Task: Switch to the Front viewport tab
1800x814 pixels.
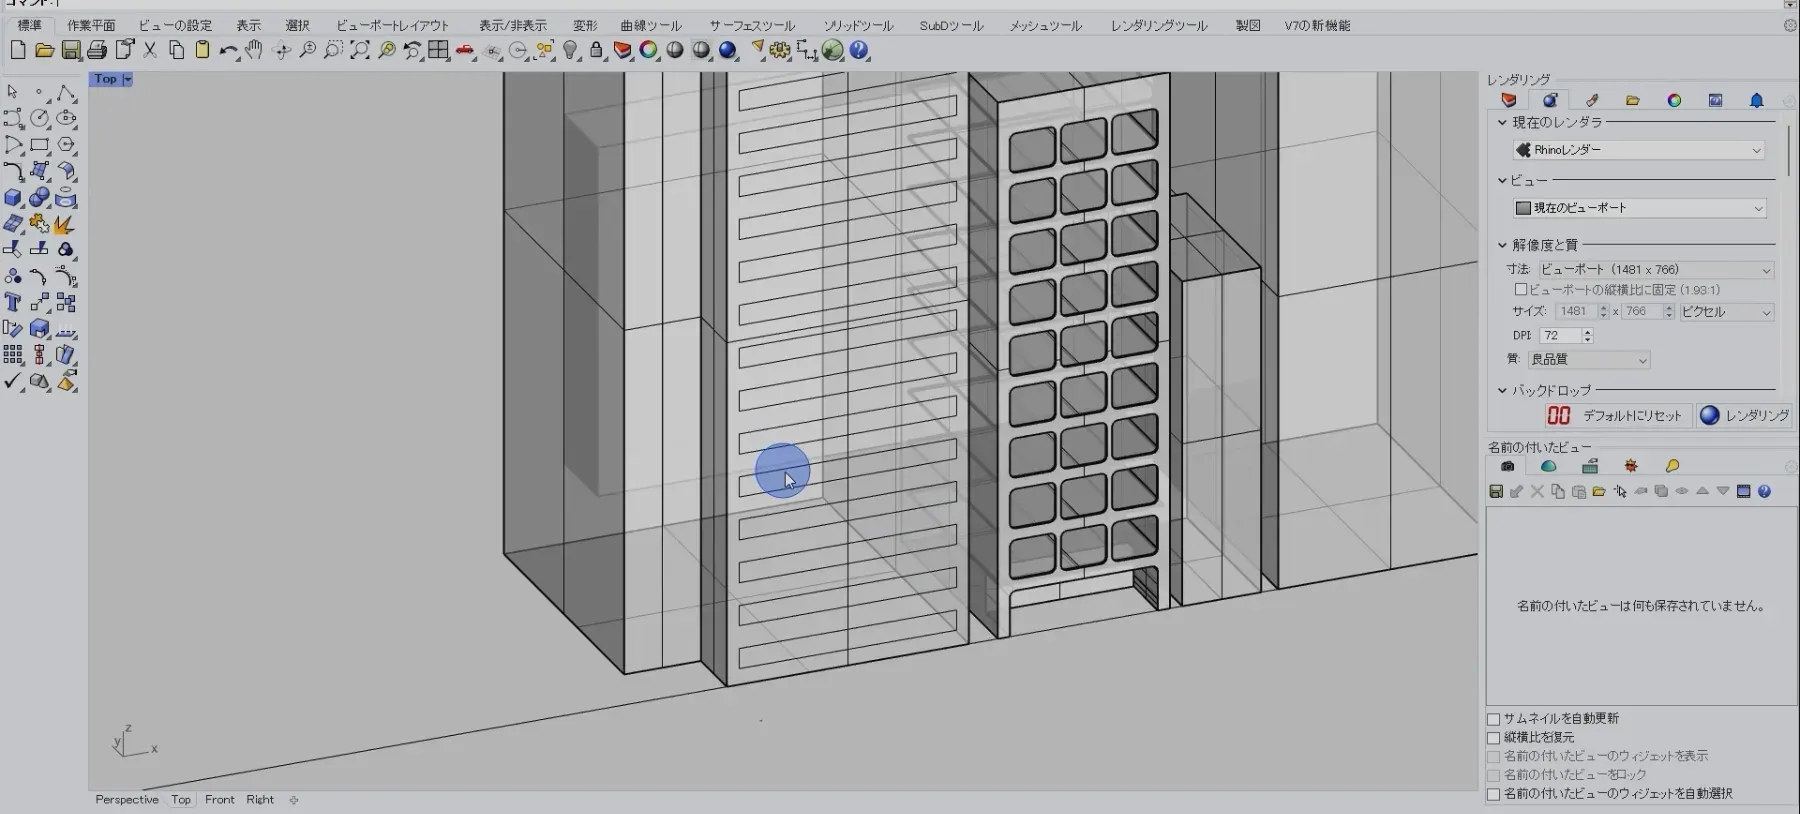Action: [x=219, y=800]
